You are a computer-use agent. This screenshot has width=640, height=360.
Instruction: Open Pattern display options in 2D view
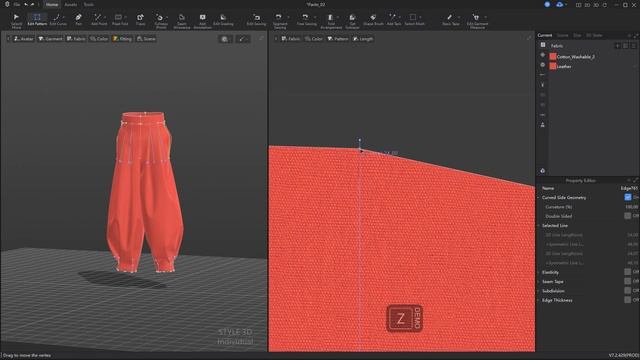pyautogui.click(x=338, y=39)
